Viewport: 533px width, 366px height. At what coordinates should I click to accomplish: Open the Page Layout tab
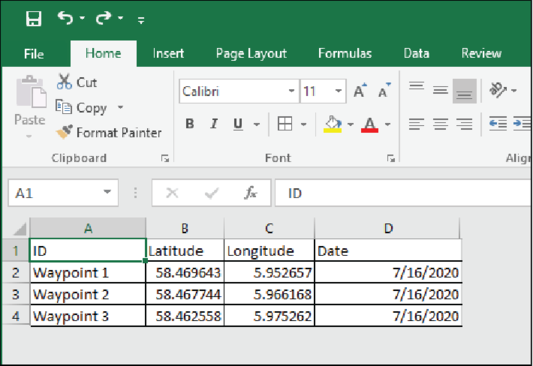[251, 54]
